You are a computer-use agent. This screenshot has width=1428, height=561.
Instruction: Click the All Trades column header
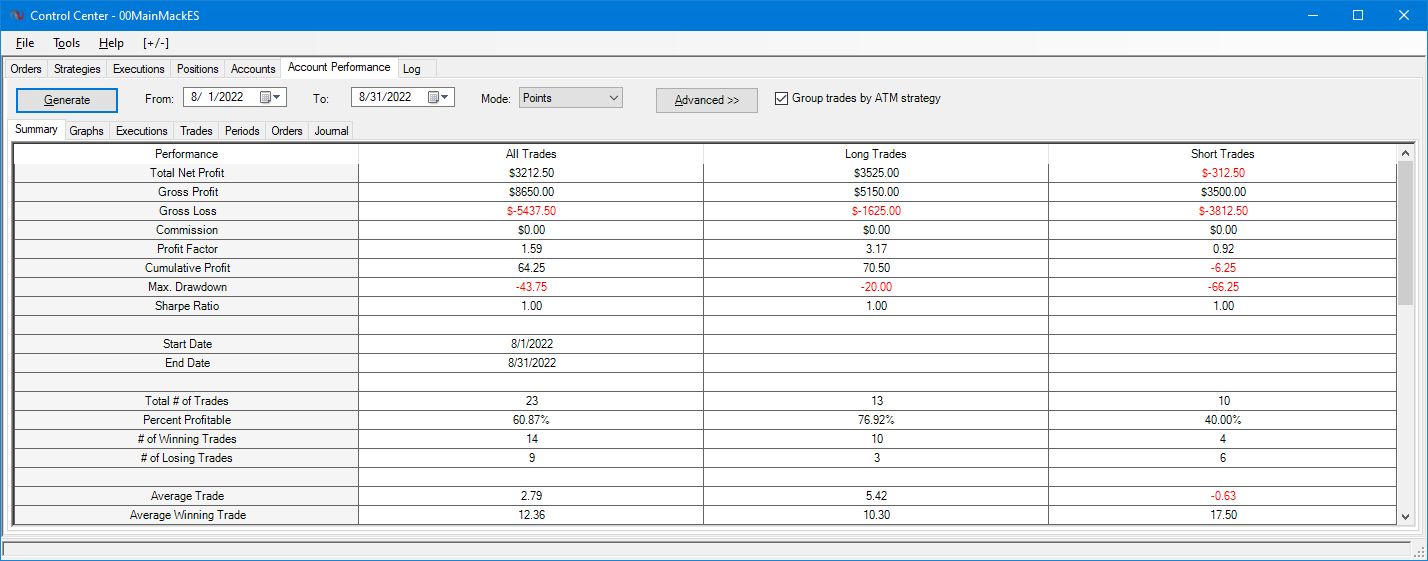click(x=531, y=154)
